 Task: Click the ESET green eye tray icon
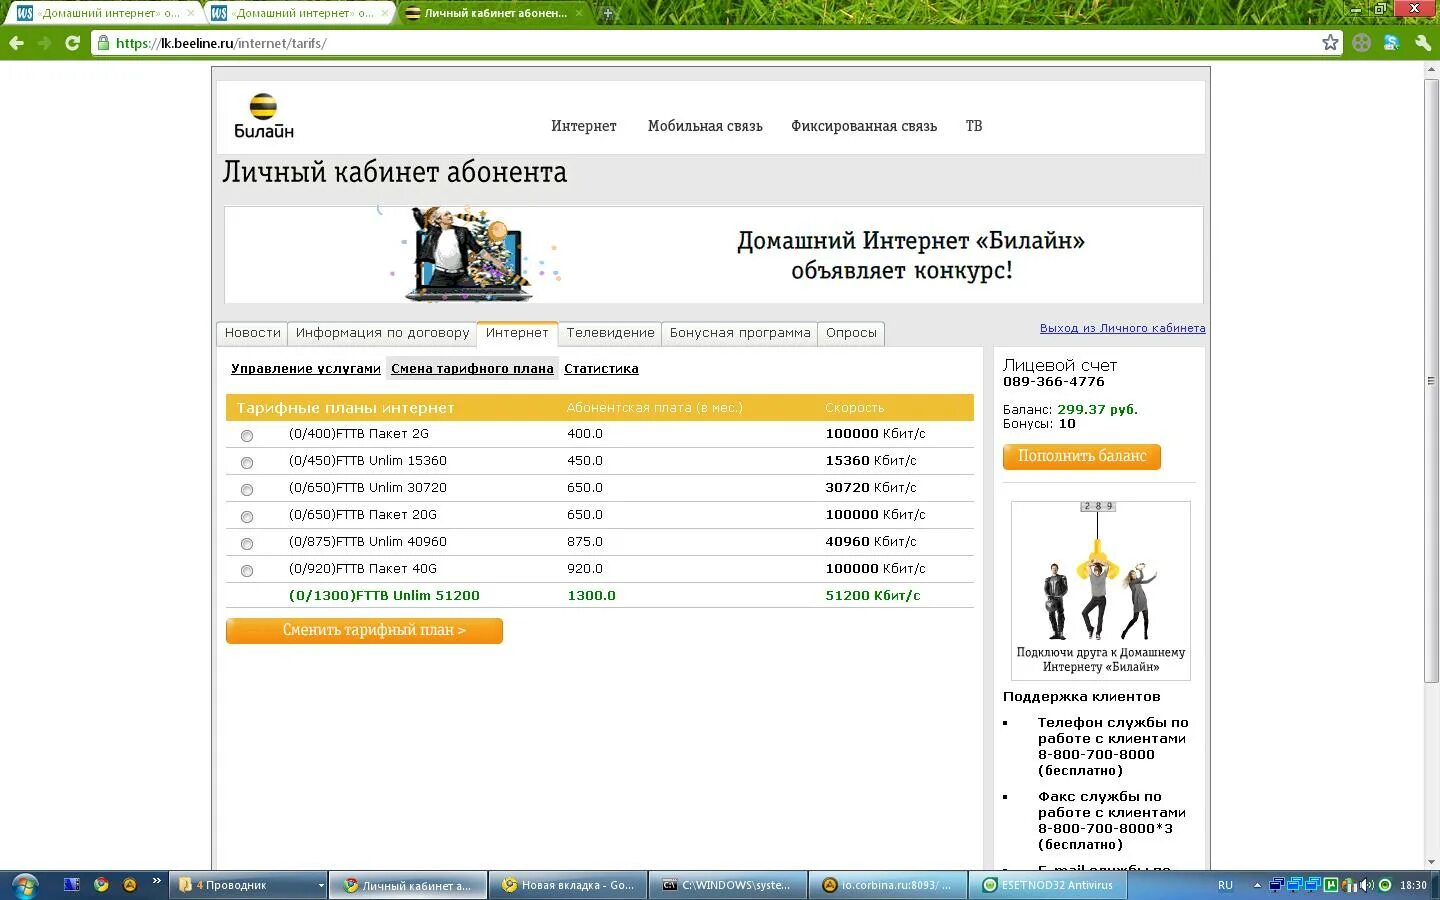point(1385,885)
